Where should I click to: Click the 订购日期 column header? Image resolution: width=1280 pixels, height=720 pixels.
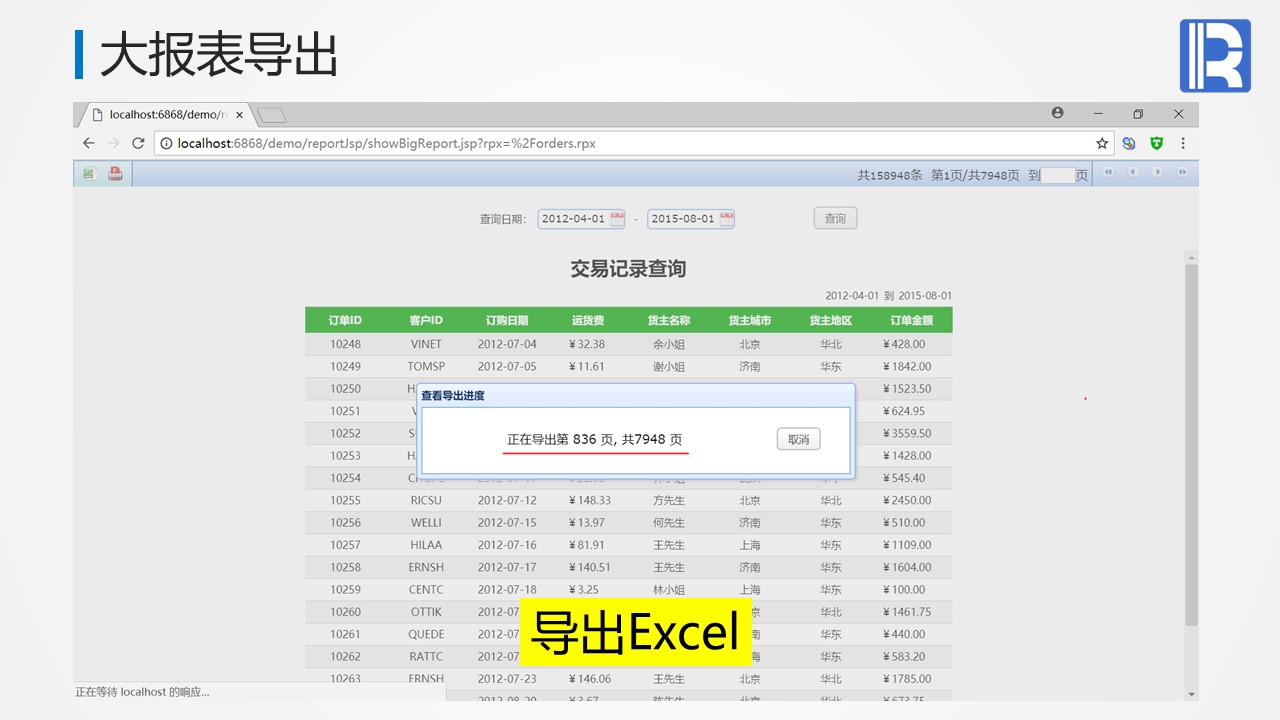(507, 321)
